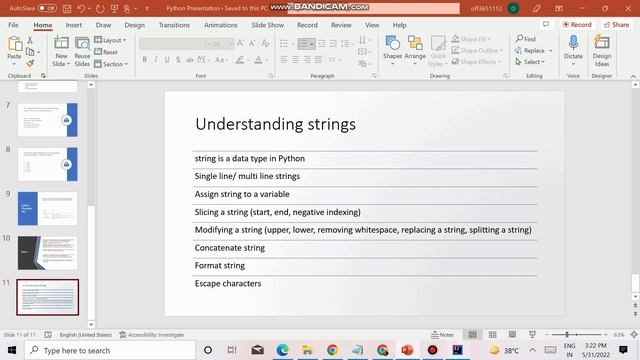The image size is (640, 360).
Task: Switch to the Slide Show tab
Action: point(267,25)
